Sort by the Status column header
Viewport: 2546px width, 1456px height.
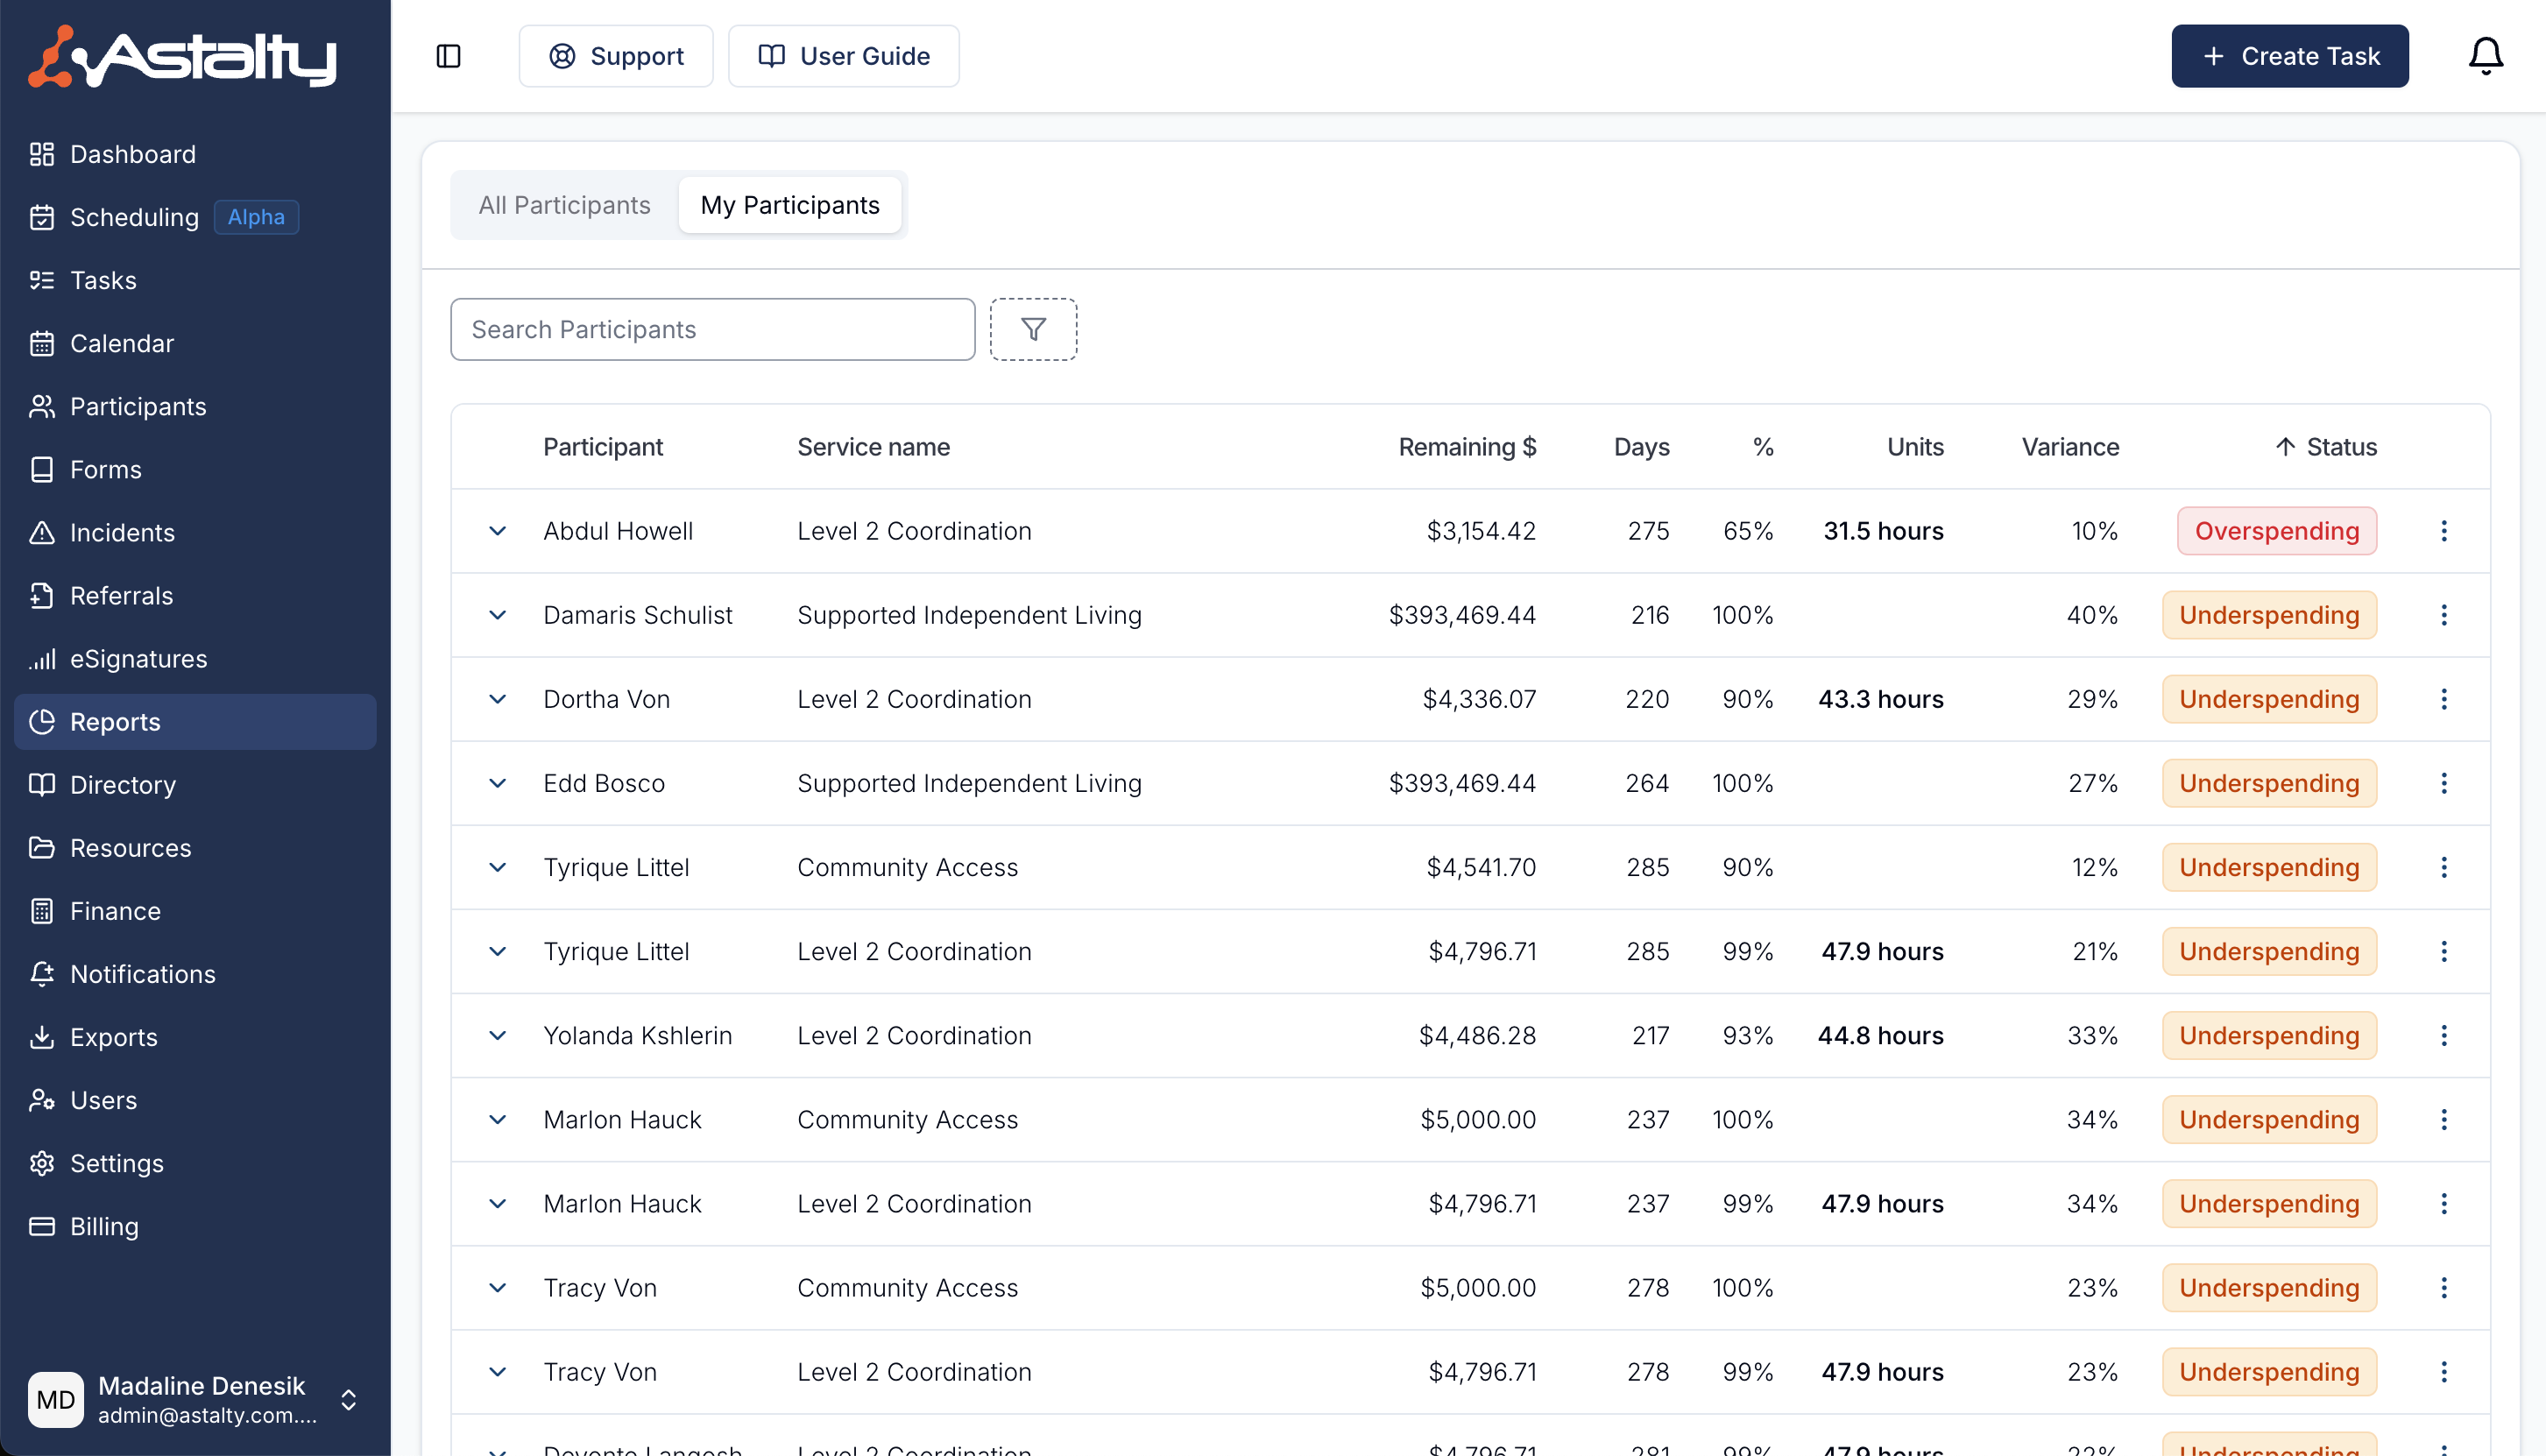point(2326,447)
